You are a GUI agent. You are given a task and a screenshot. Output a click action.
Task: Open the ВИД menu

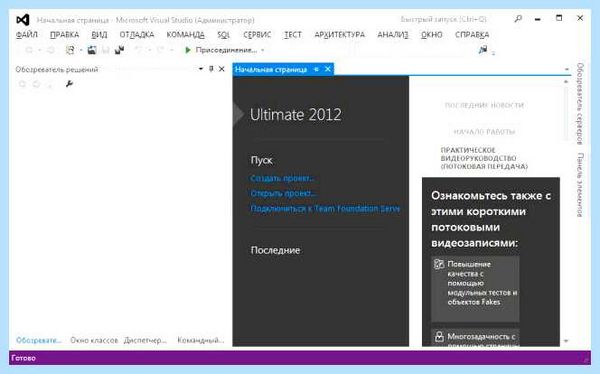[x=99, y=35]
